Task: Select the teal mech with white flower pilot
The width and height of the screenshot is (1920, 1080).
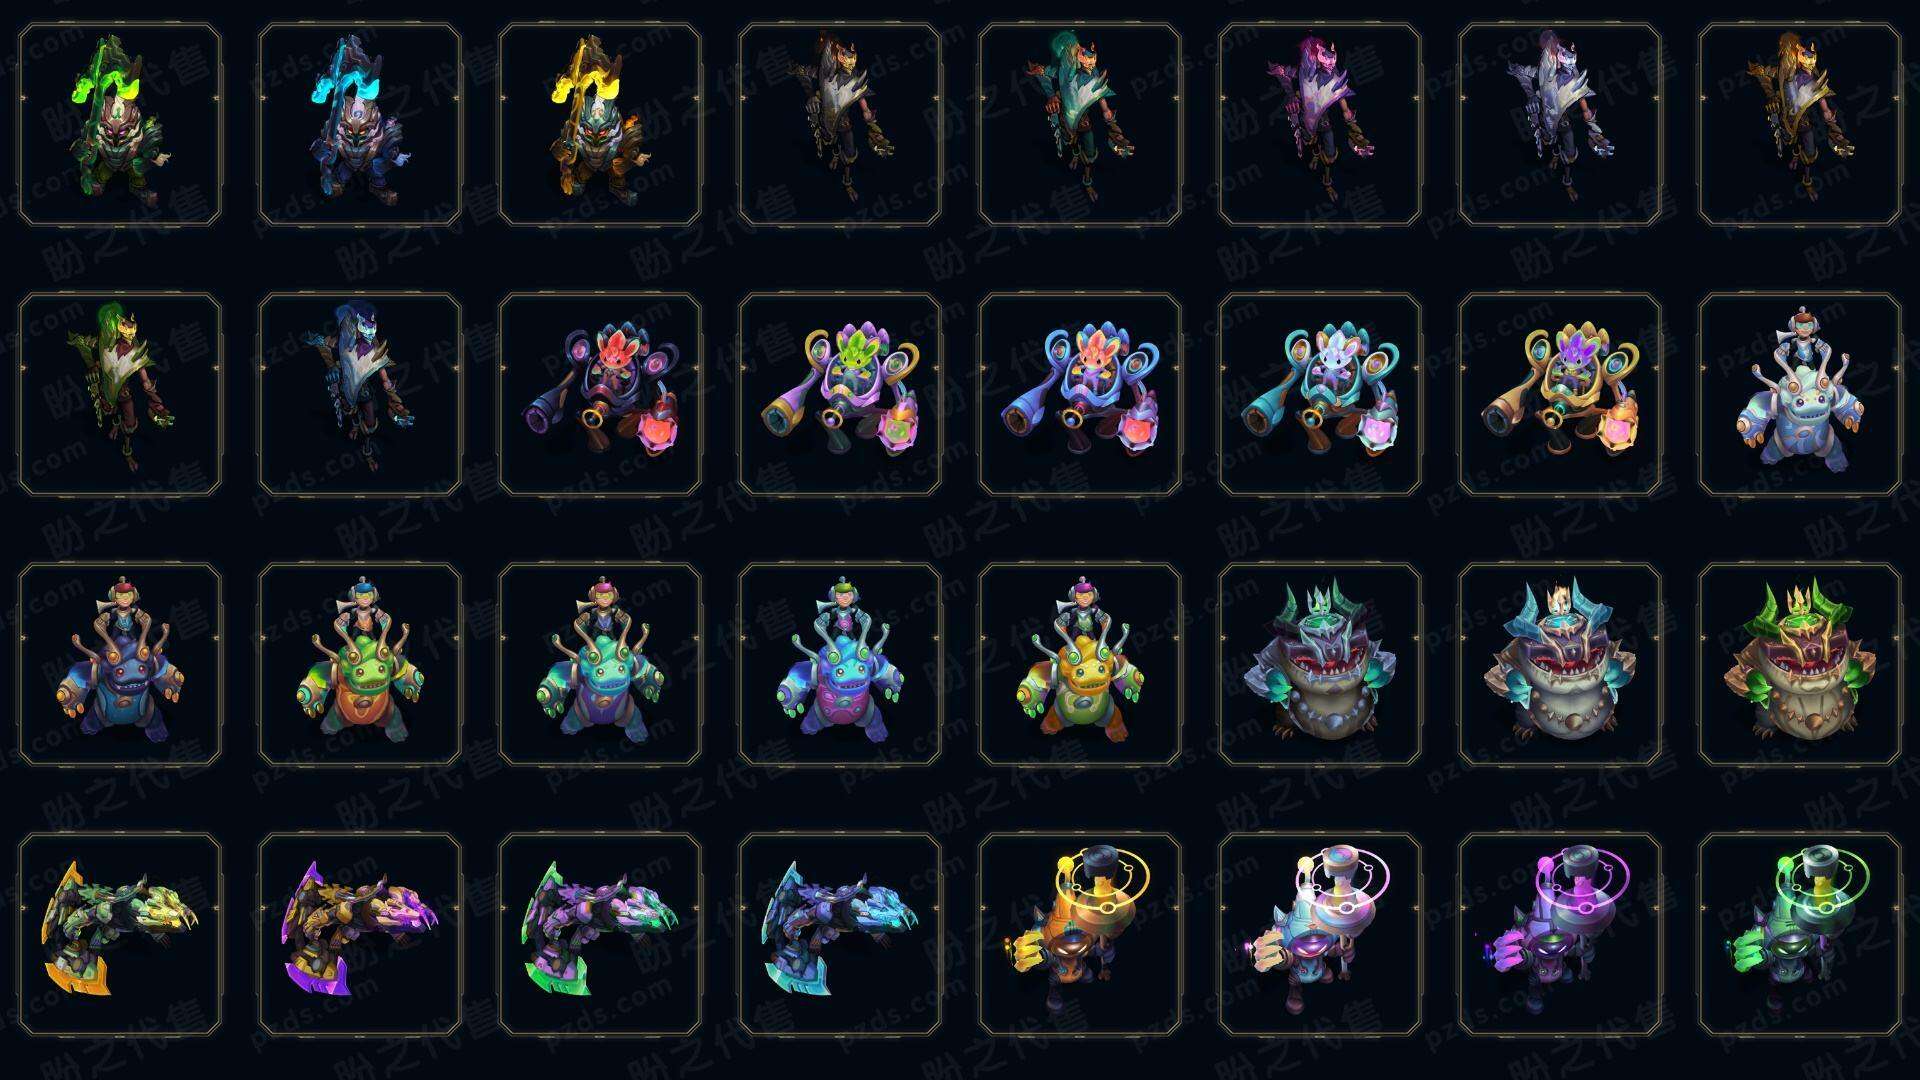Action: pyautogui.click(x=1320, y=394)
